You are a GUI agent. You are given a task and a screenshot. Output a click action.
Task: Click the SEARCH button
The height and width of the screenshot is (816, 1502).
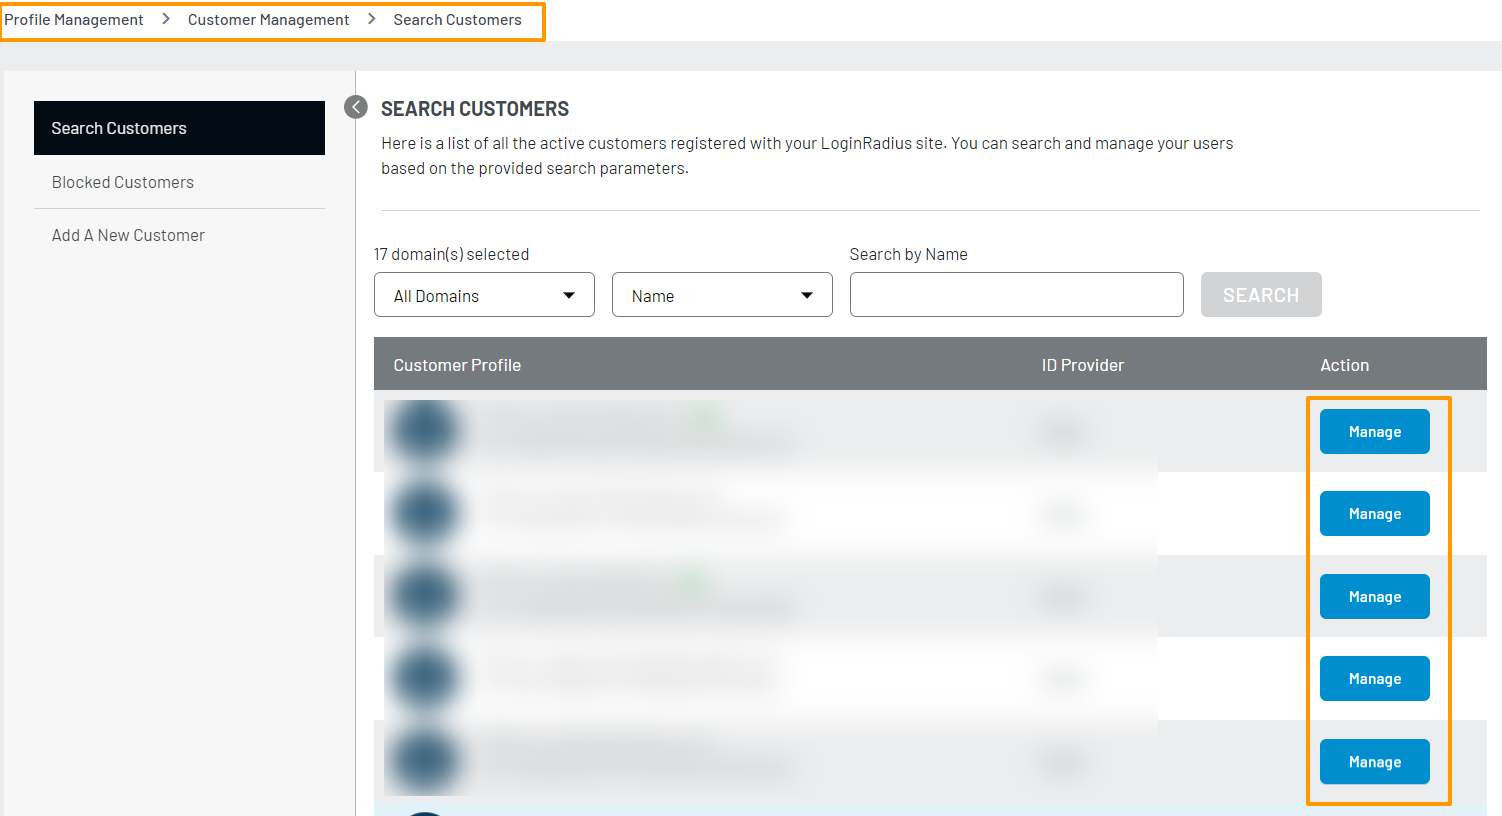[x=1261, y=294]
